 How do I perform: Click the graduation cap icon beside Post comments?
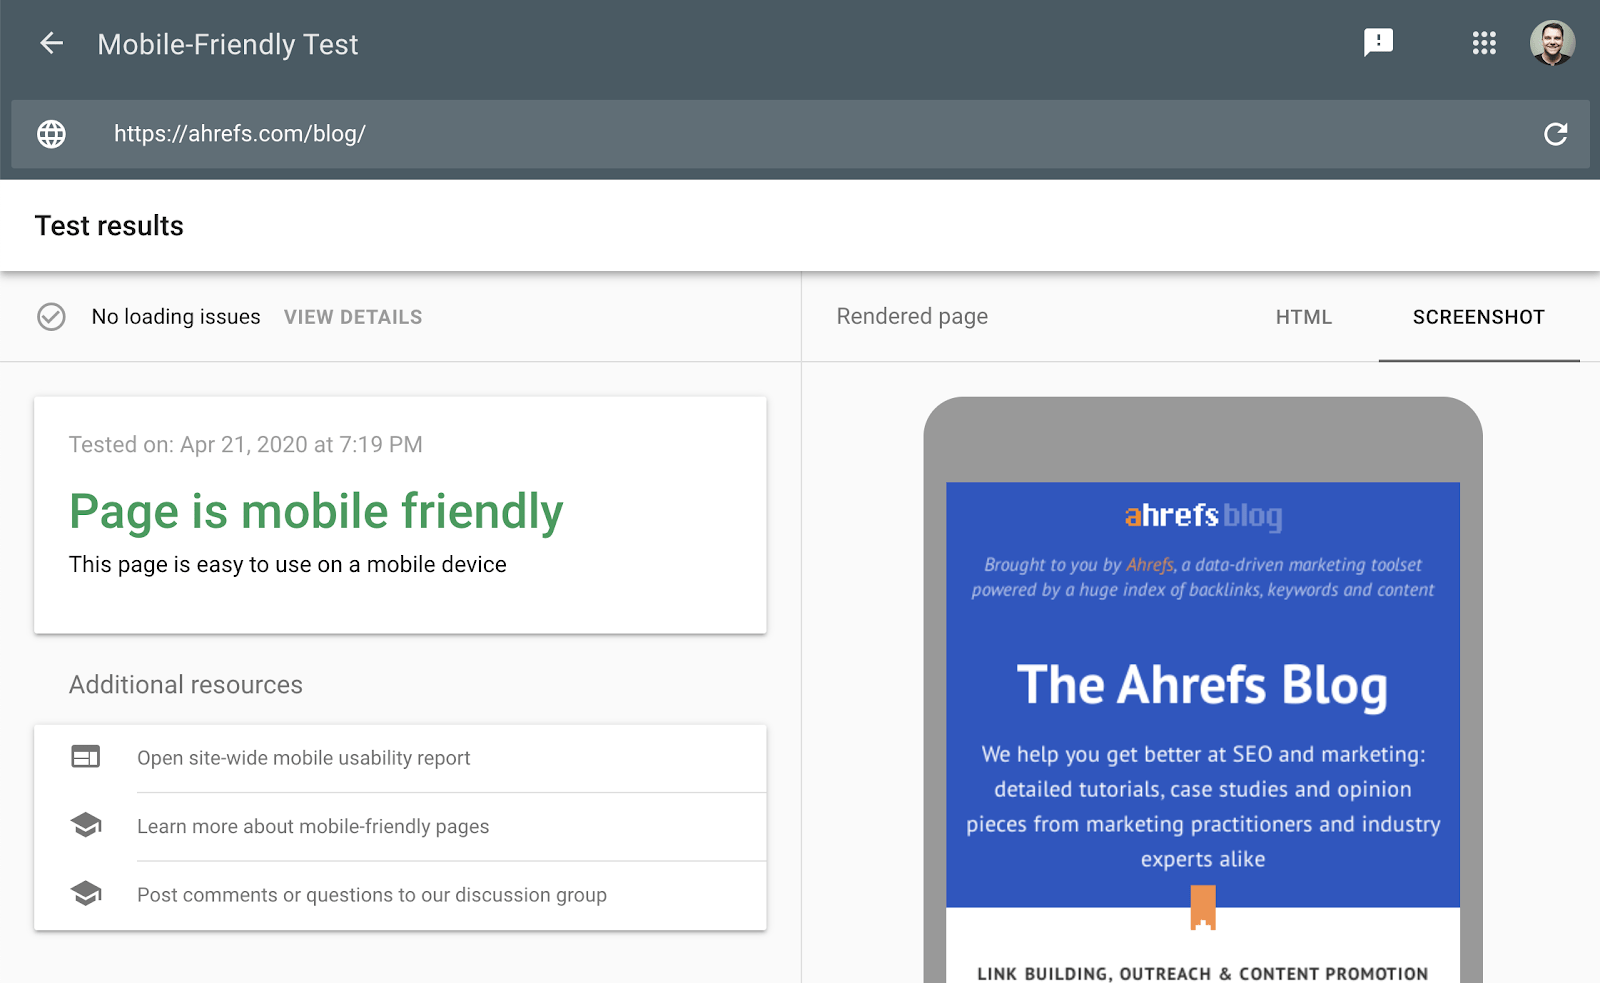coord(87,894)
